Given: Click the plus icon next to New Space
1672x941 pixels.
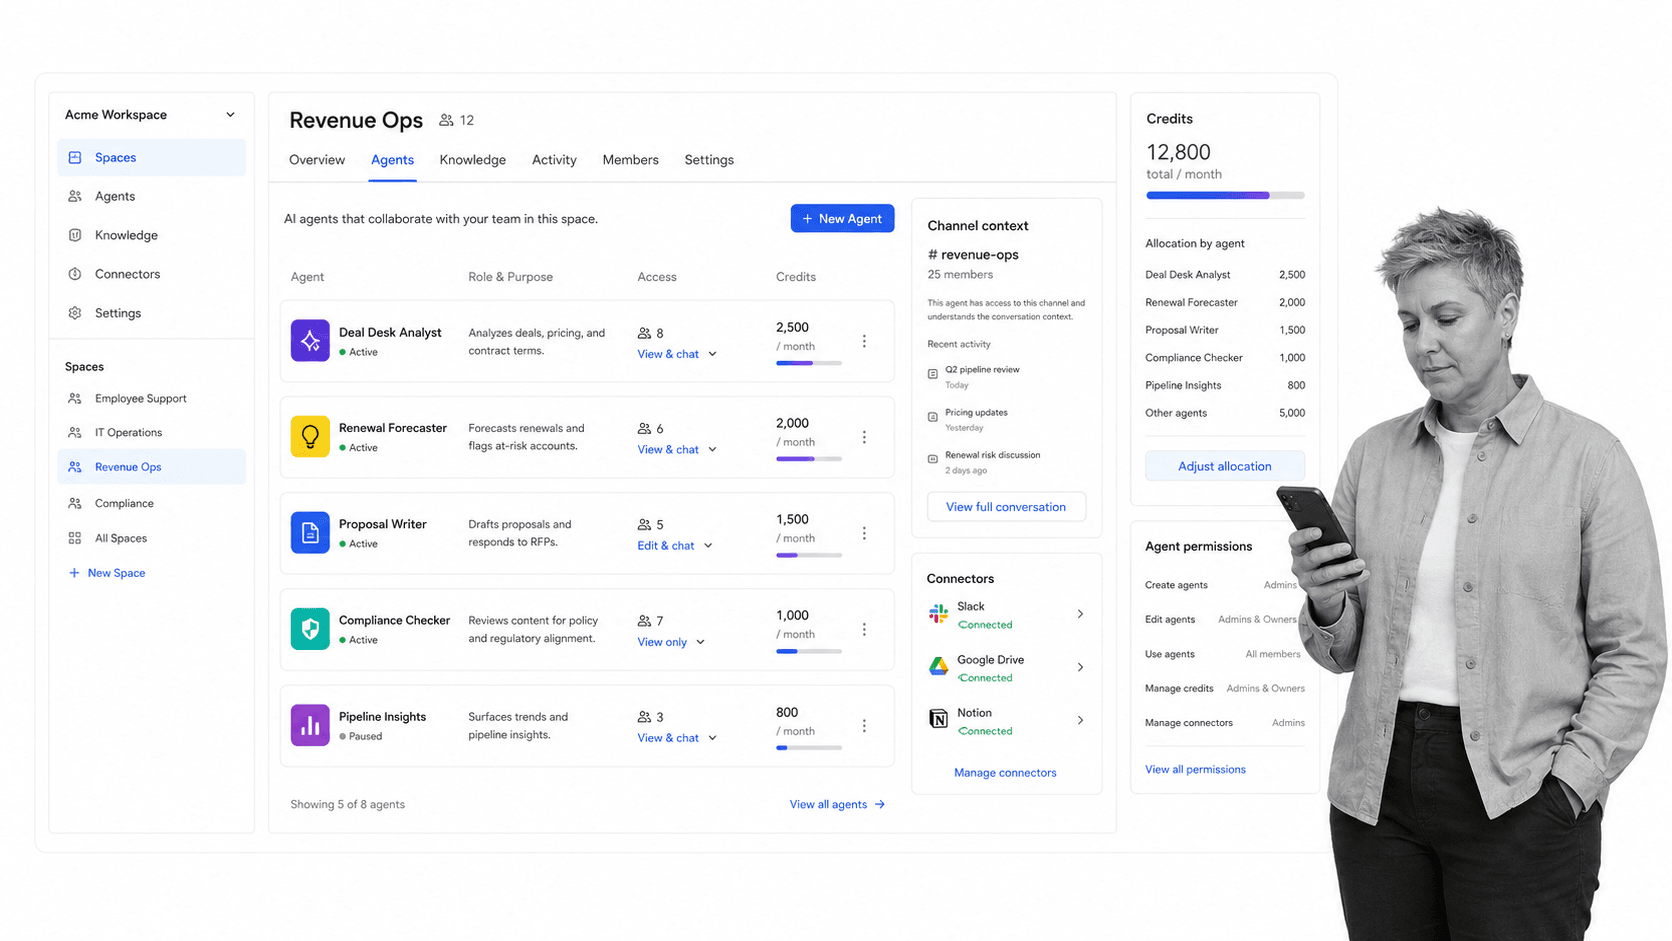Looking at the screenshot, I should (74, 573).
